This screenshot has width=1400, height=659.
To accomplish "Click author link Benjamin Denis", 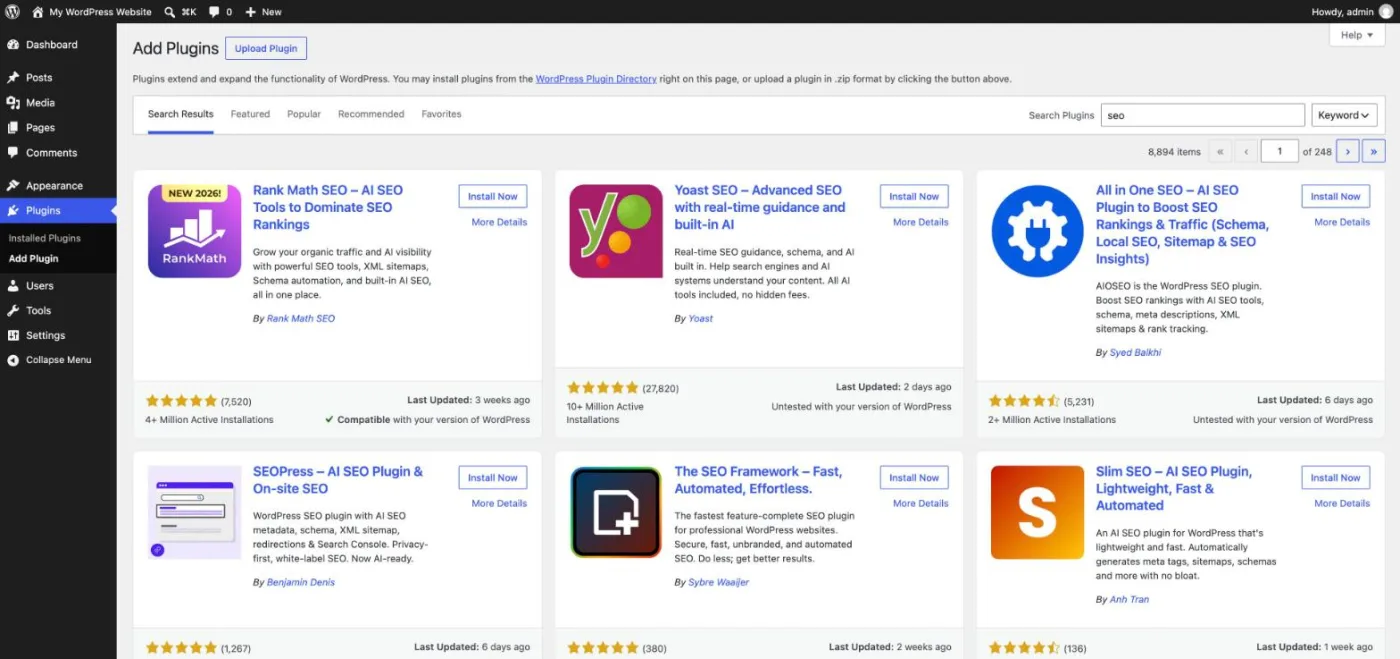I will (301, 582).
